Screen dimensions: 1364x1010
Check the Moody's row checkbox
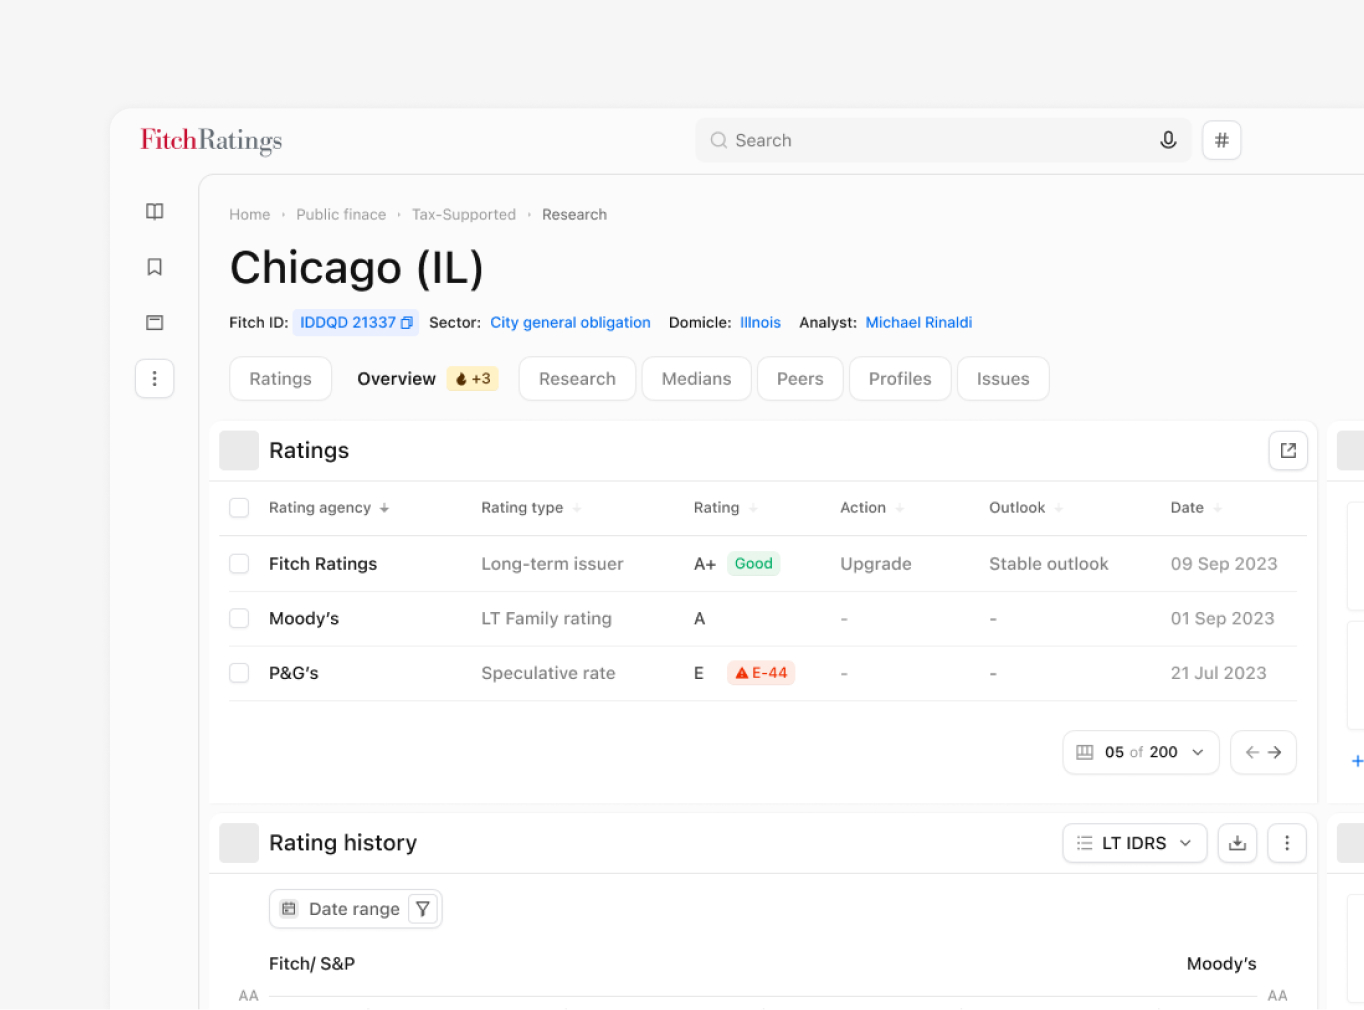tap(239, 619)
